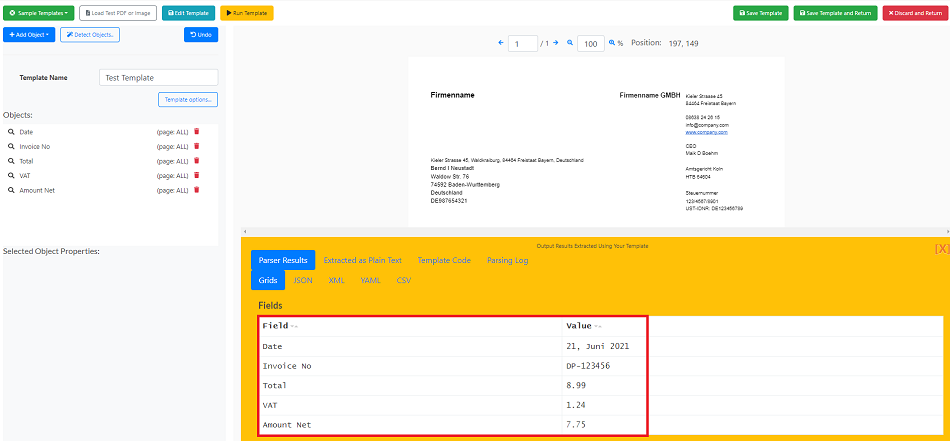Delete the Total object via trash icon

196,161
